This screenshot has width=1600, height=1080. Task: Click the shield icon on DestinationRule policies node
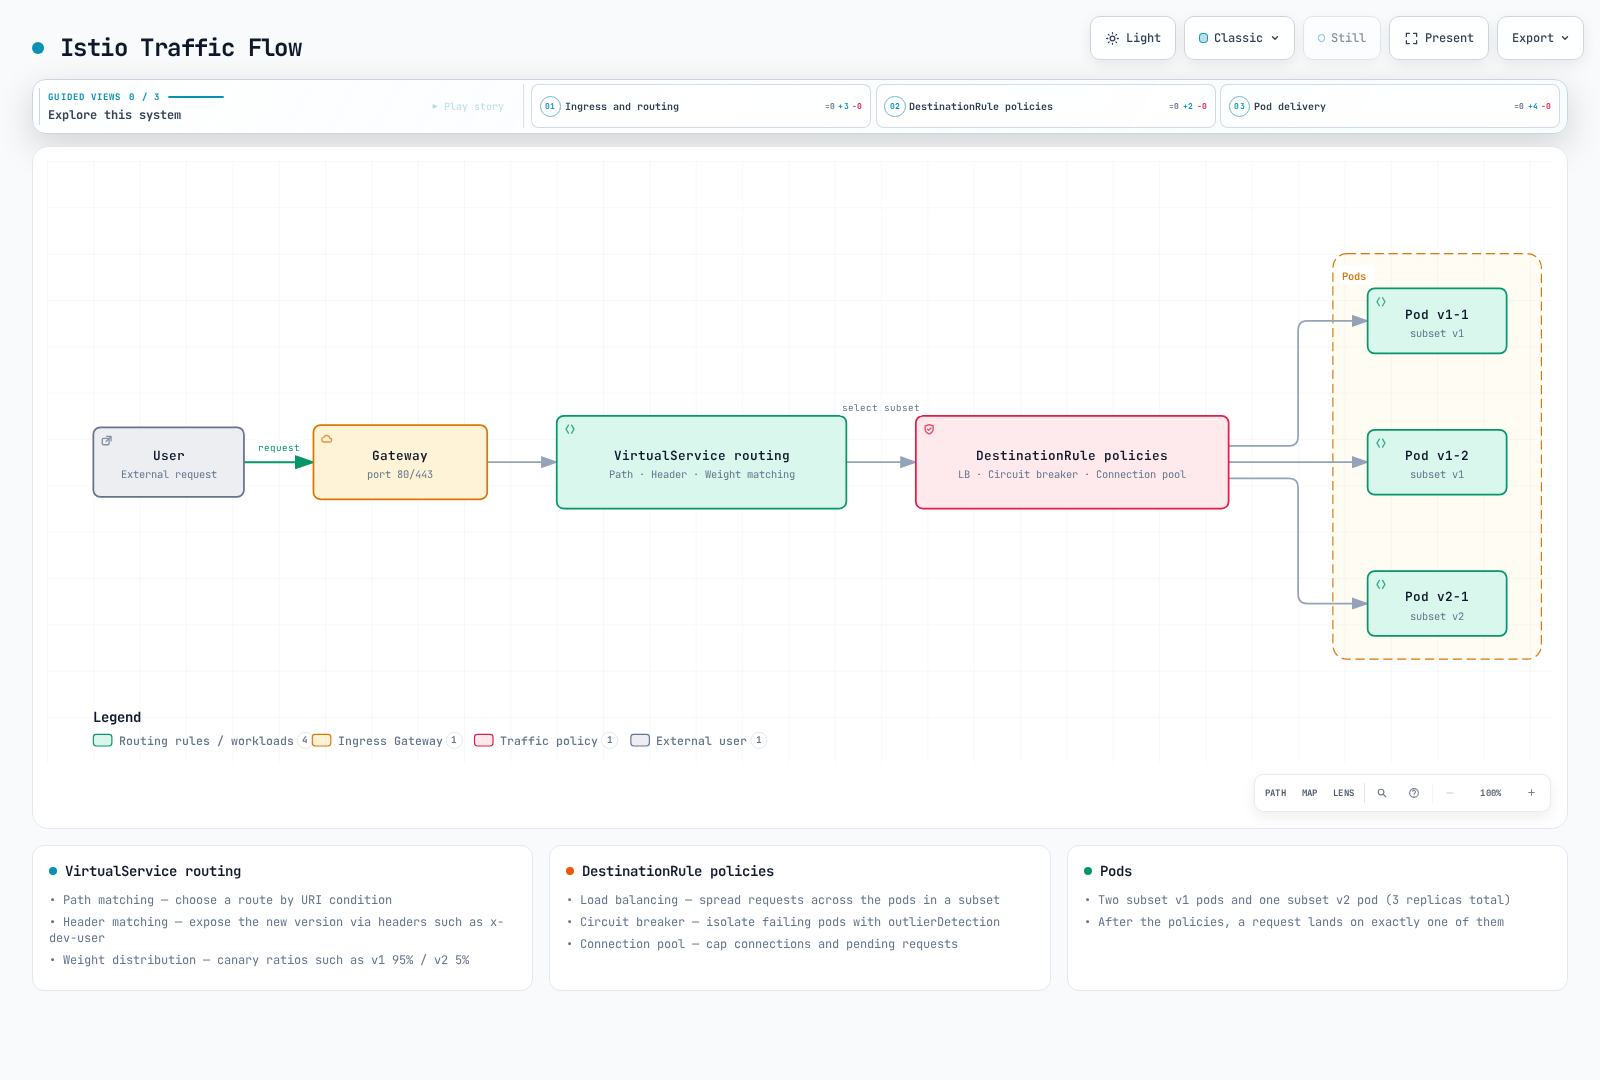coord(929,429)
